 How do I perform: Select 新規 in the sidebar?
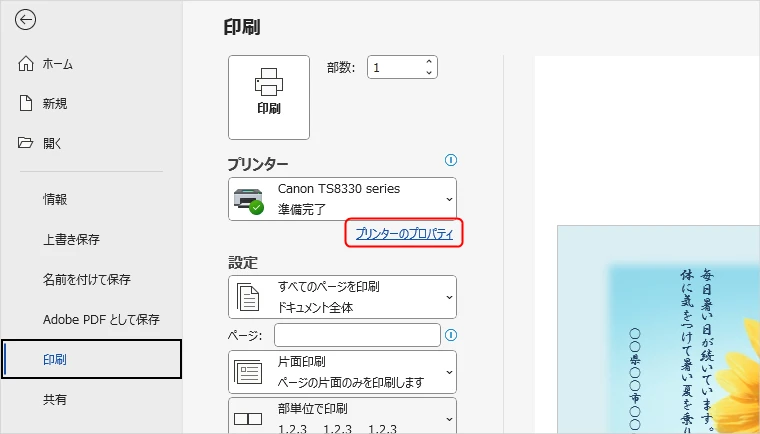click(55, 103)
